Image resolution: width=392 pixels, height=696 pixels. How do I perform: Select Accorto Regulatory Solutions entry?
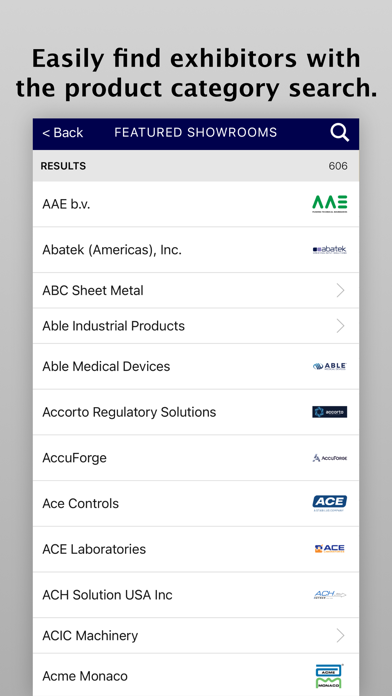[196, 412]
